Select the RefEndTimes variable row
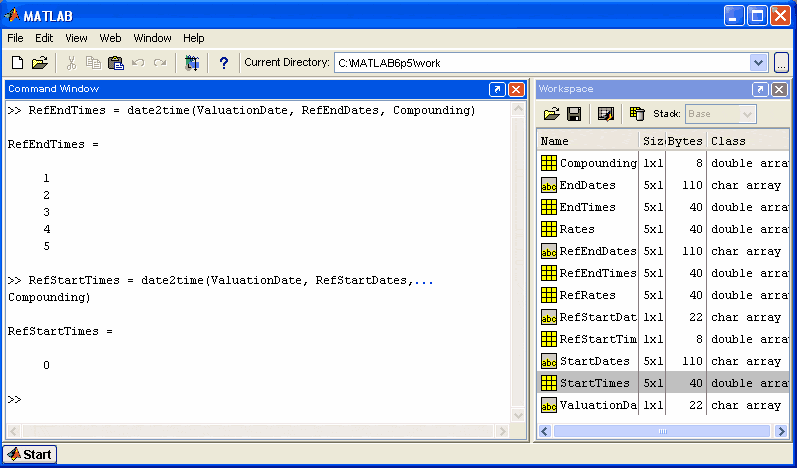797x468 pixels. 663,273
